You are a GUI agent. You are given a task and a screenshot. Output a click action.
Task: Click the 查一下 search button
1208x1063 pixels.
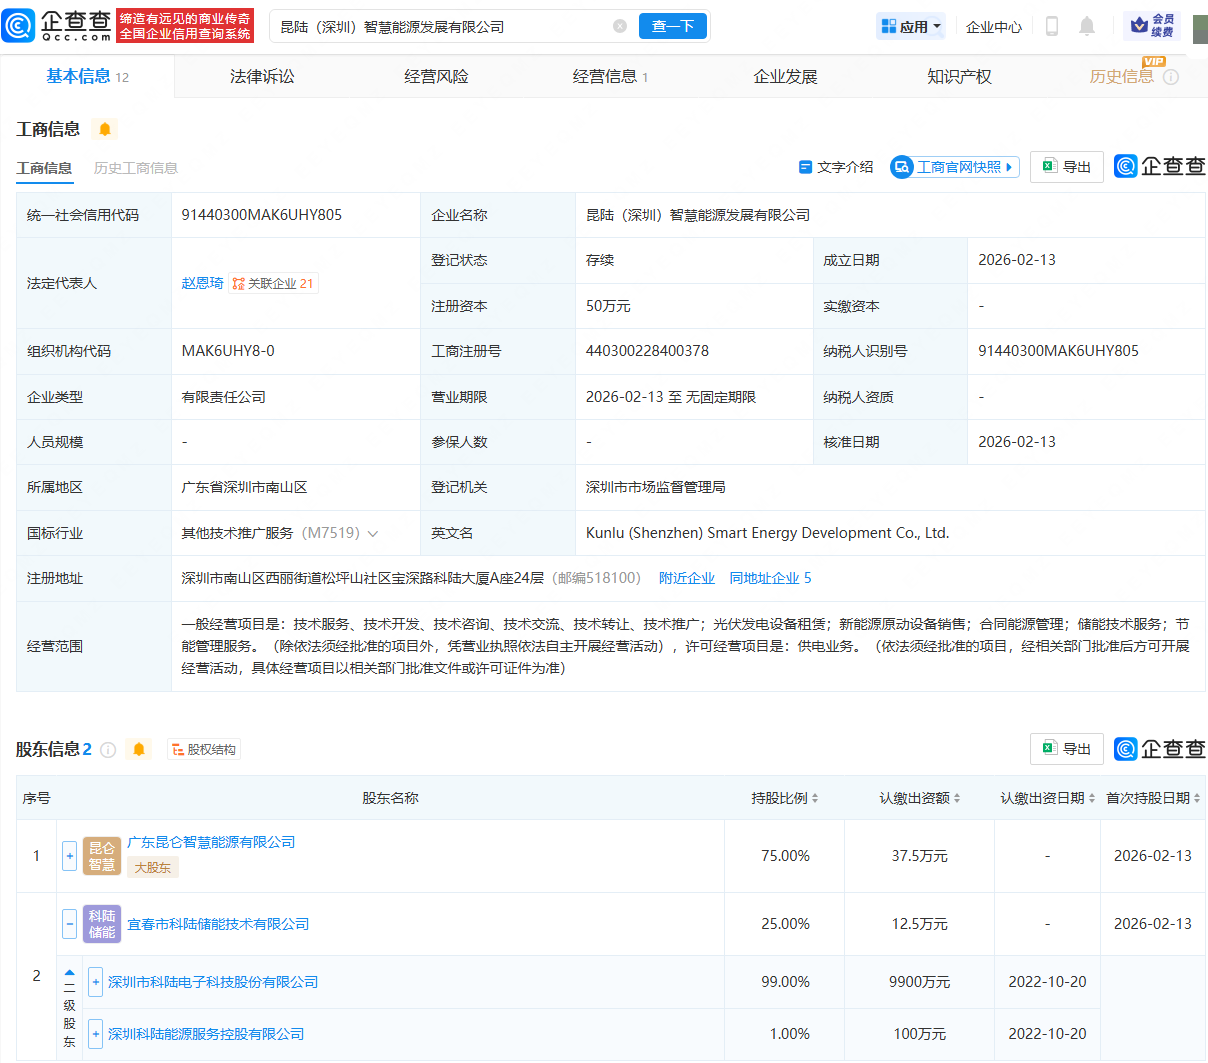[673, 27]
